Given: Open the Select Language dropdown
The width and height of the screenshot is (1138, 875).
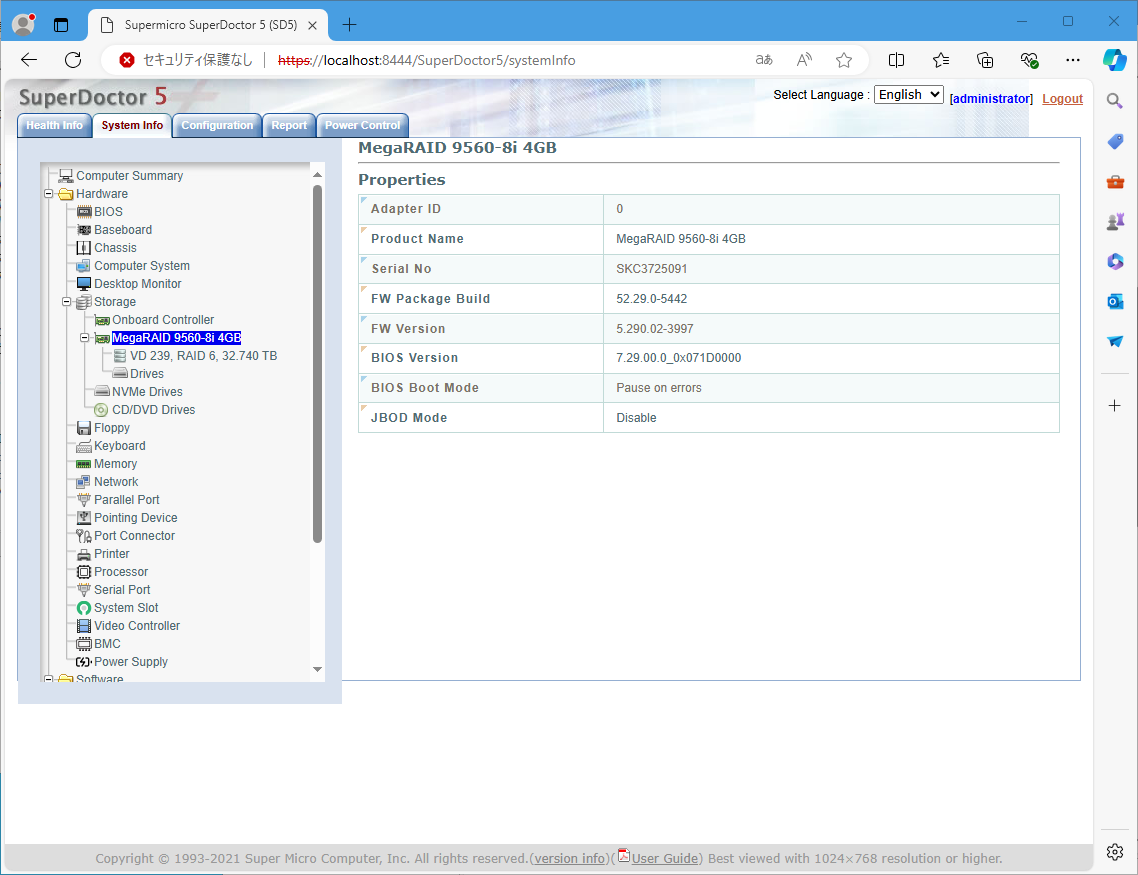Looking at the screenshot, I should [908, 94].
